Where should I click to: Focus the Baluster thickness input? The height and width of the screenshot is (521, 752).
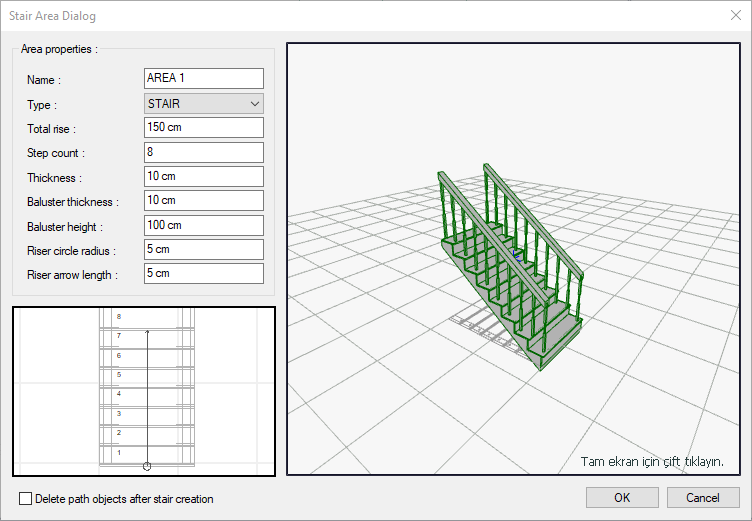[x=204, y=201]
